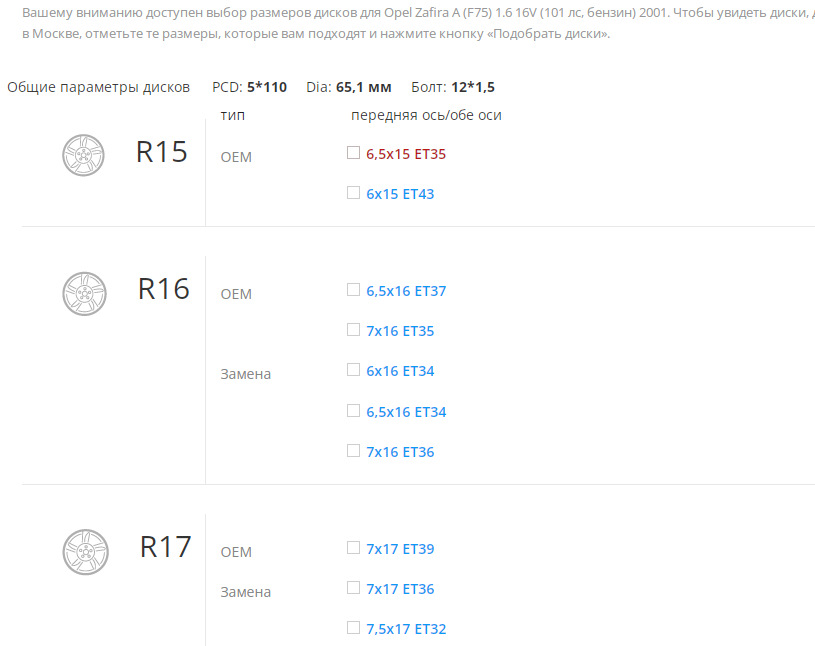Tick the 7x16 ET36 checkbox

pyautogui.click(x=353, y=451)
